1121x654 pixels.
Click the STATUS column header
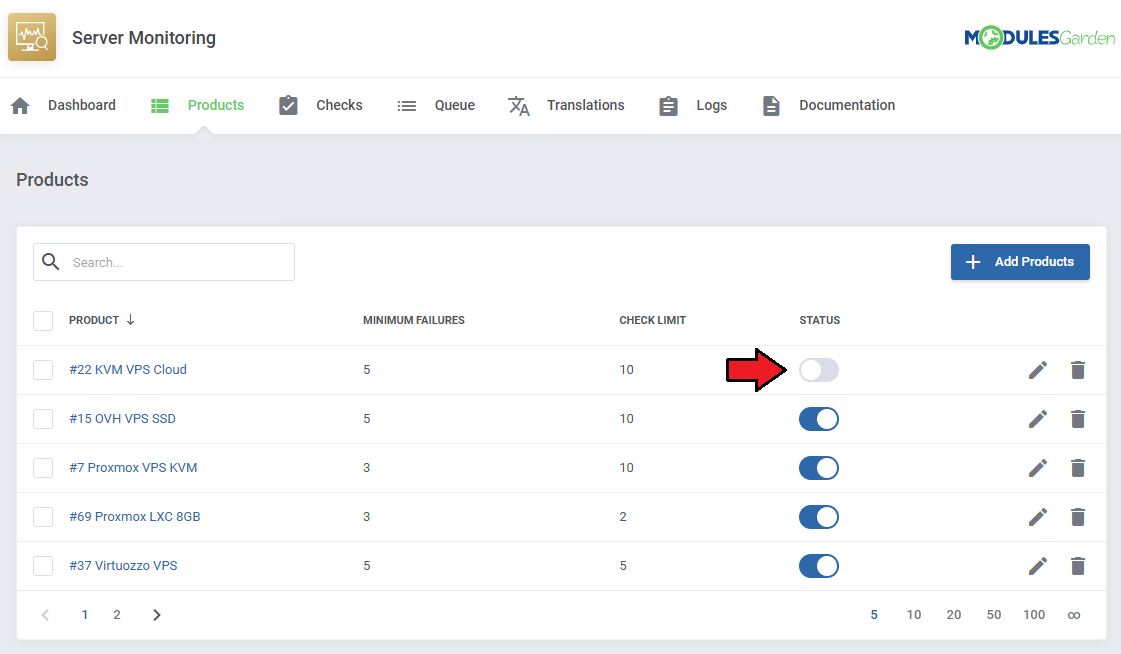click(819, 320)
